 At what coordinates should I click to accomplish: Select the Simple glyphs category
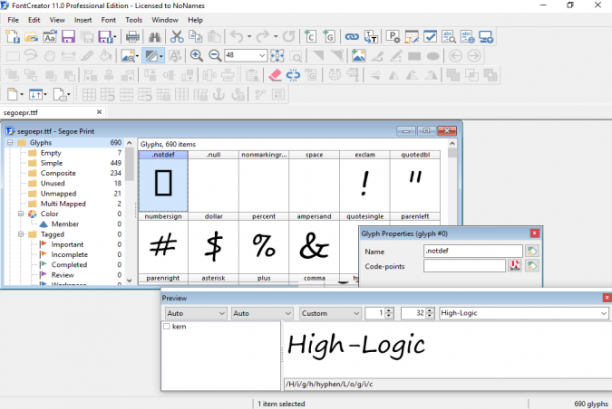coord(51,163)
